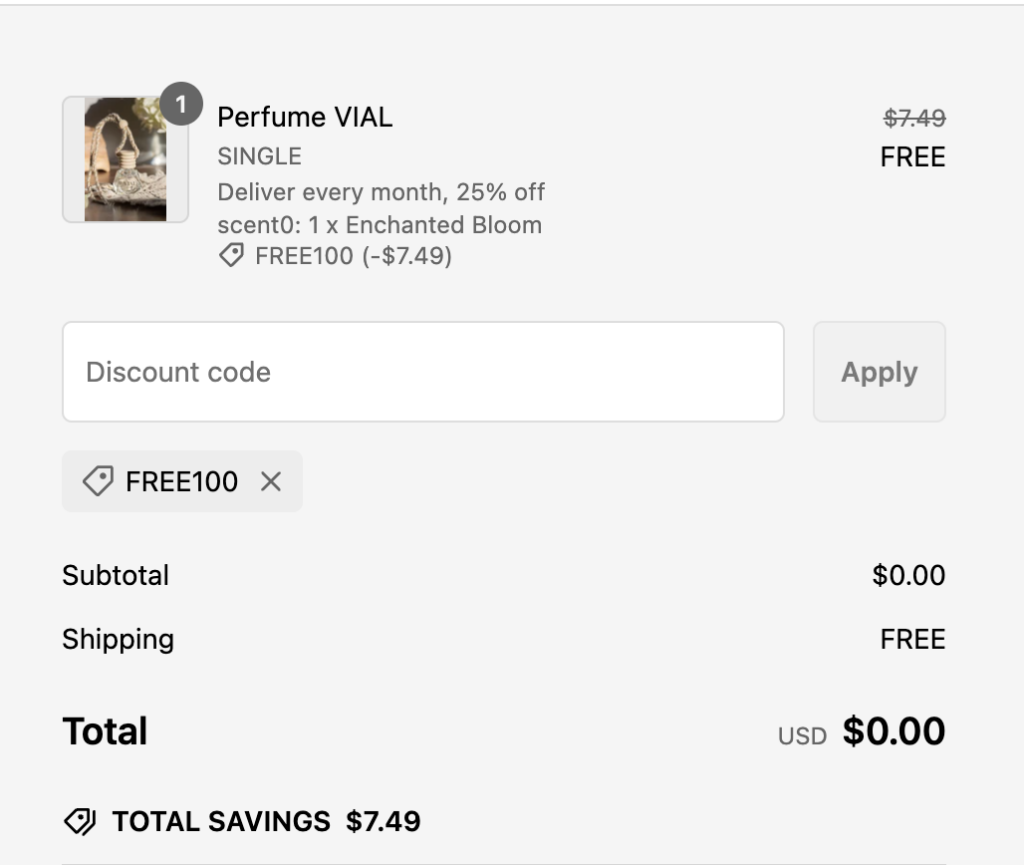Click the $7.49 total savings amount
Viewport: 1024px width, 865px height.
383,822
